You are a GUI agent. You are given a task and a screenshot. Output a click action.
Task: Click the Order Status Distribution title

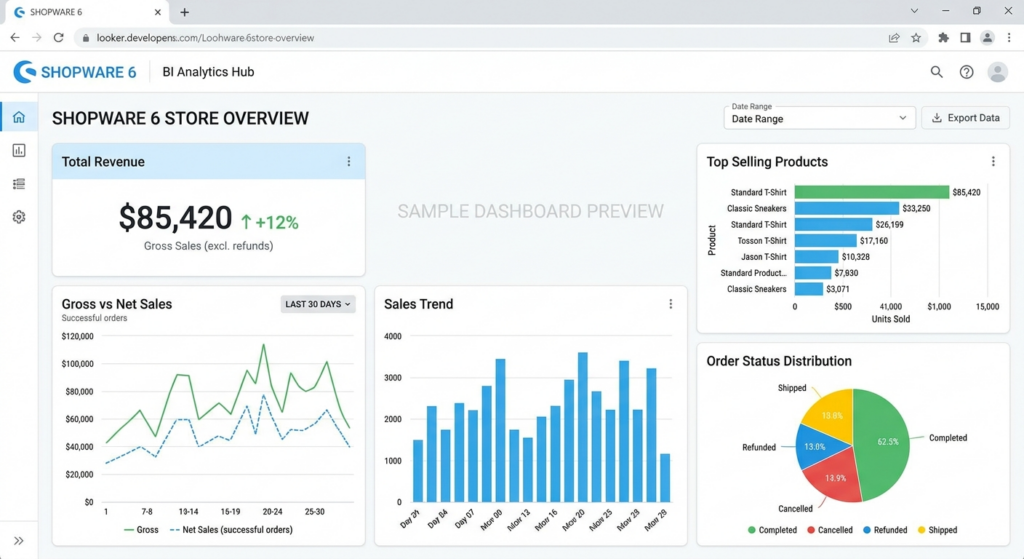click(779, 361)
